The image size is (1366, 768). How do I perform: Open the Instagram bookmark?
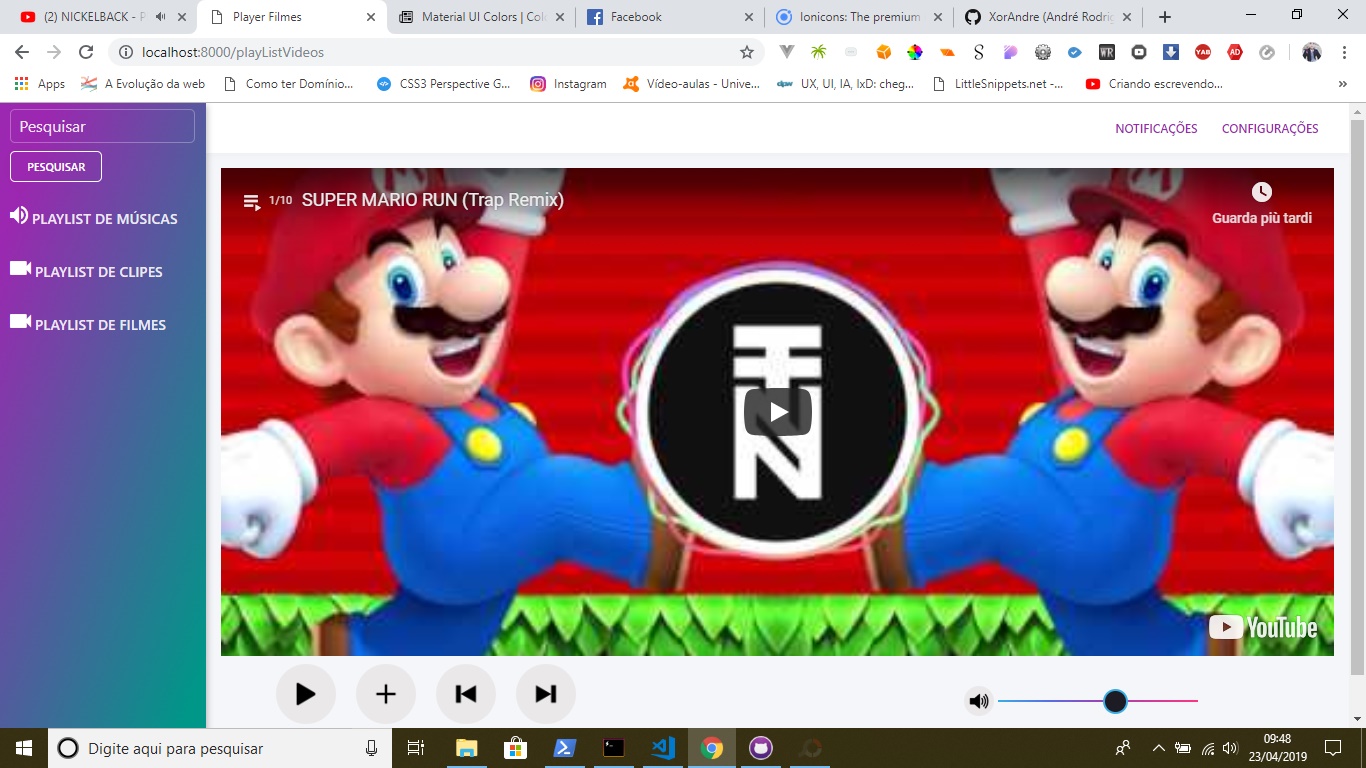(568, 84)
